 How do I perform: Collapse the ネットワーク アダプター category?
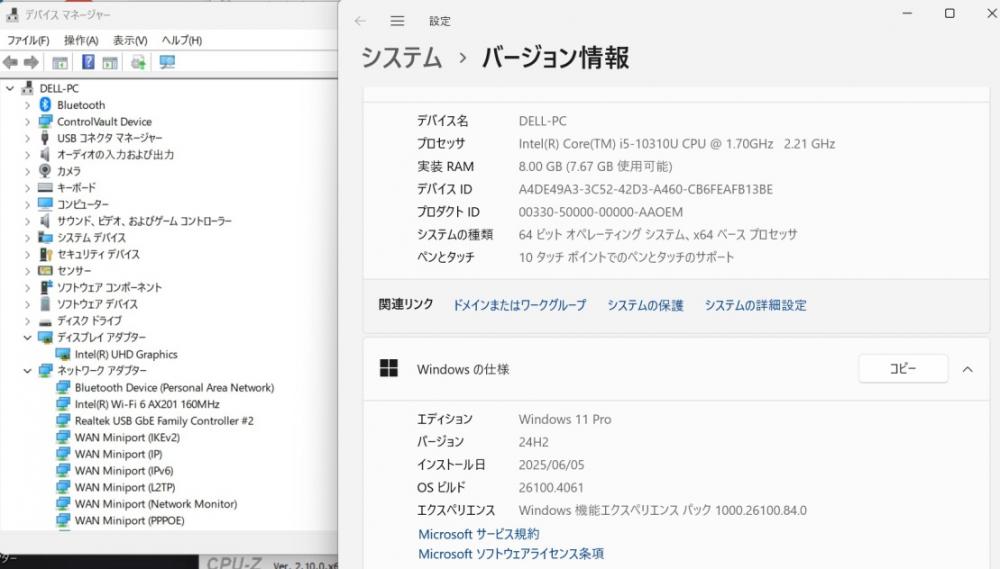(x=27, y=370)
